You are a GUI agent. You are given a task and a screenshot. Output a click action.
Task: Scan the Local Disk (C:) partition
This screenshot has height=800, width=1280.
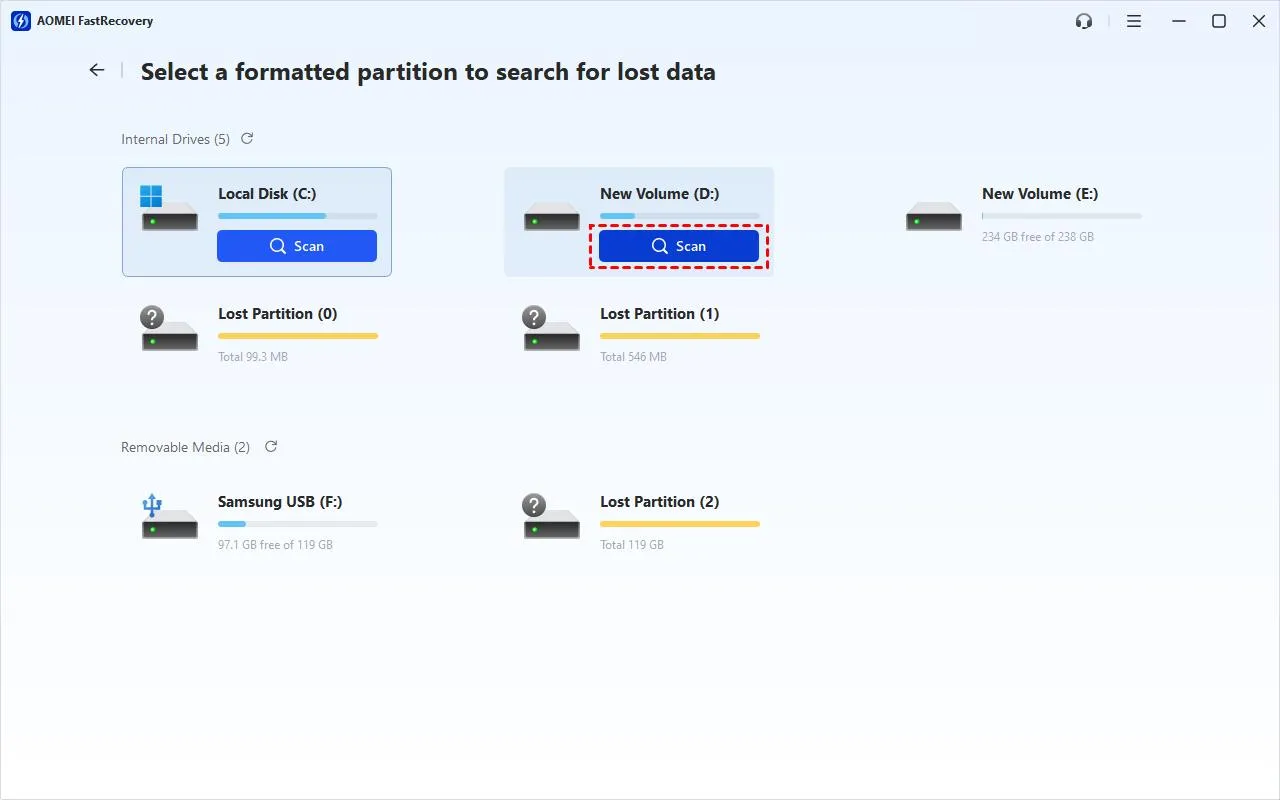click(x=297, y=246)
